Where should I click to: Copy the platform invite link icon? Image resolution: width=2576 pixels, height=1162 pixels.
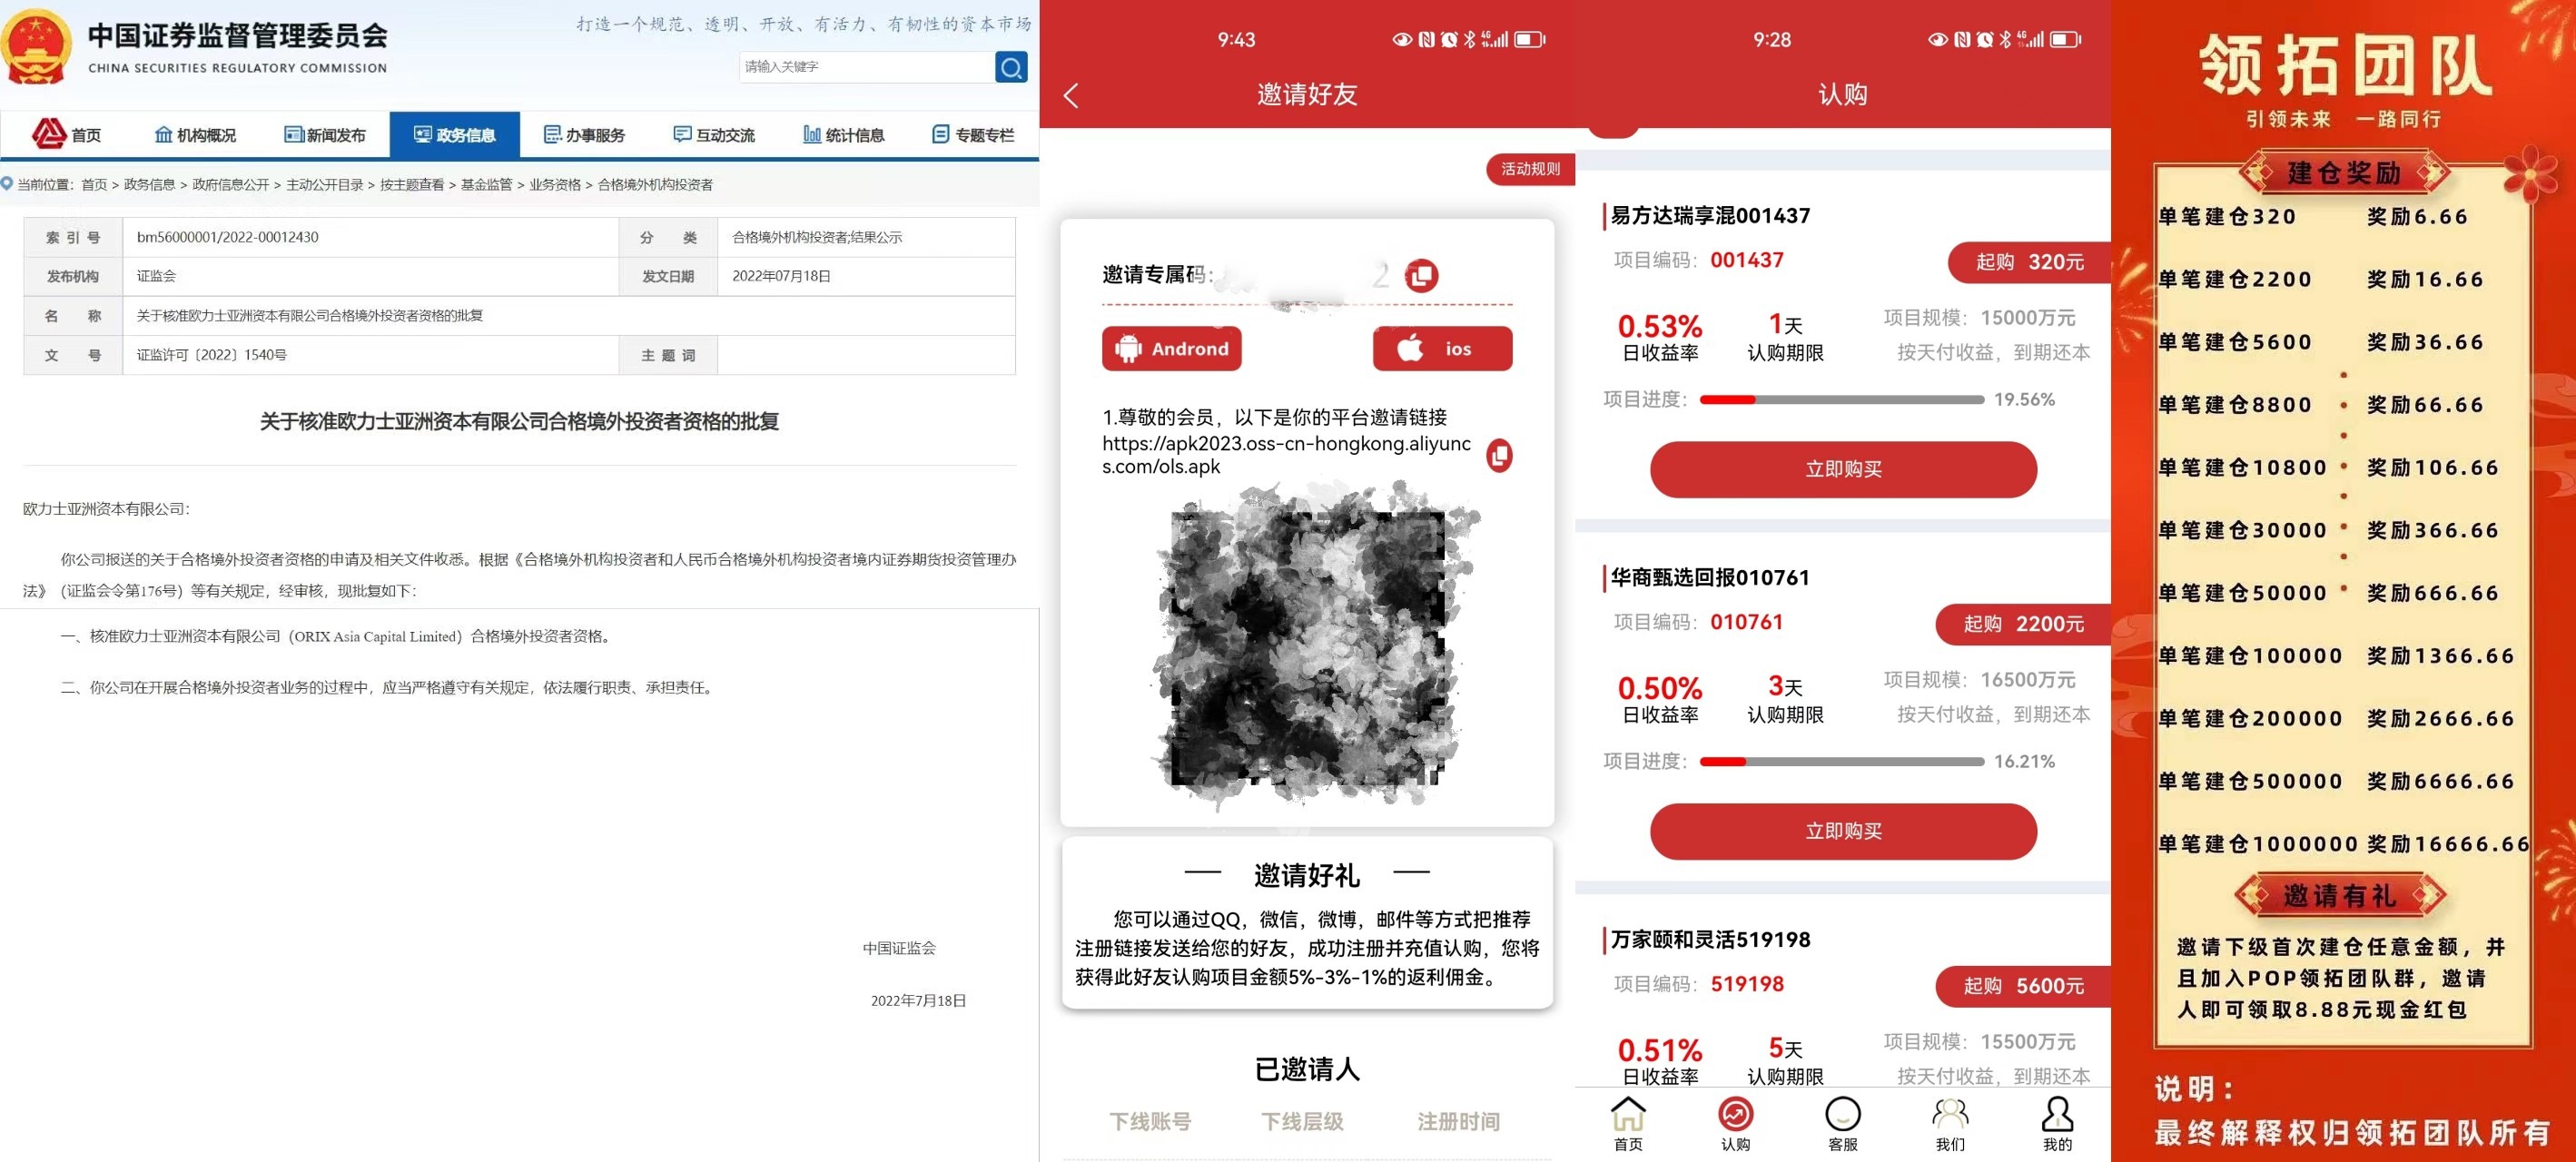click(1499, 456)
